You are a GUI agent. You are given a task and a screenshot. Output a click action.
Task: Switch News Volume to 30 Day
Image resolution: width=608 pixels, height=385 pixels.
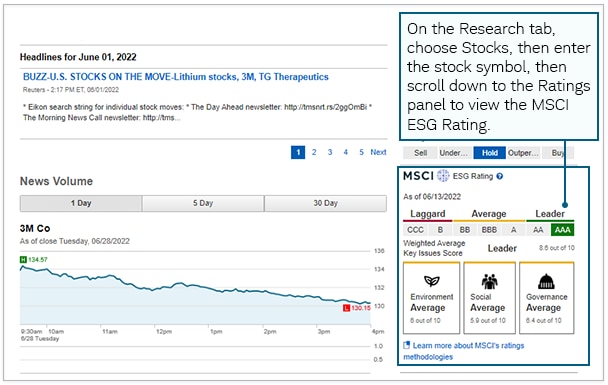(x=325, y=204)
